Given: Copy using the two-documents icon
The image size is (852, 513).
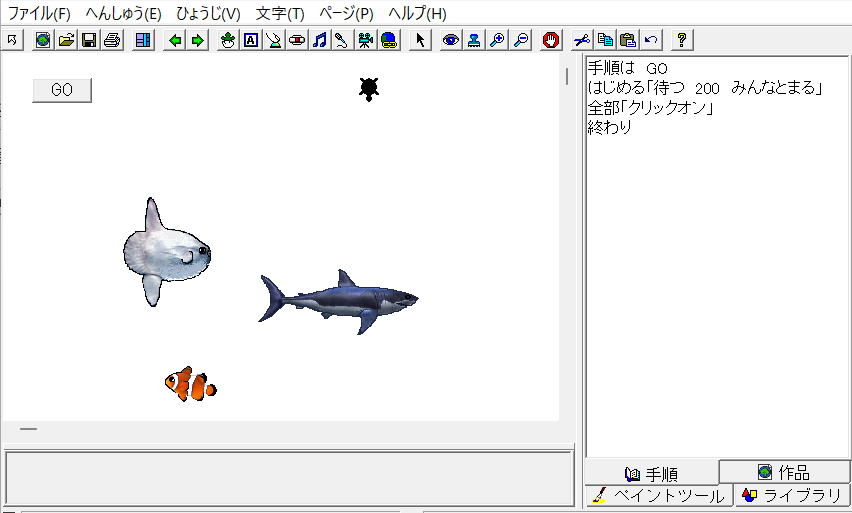Looking at the screenshot, I should tap(605, 40).
